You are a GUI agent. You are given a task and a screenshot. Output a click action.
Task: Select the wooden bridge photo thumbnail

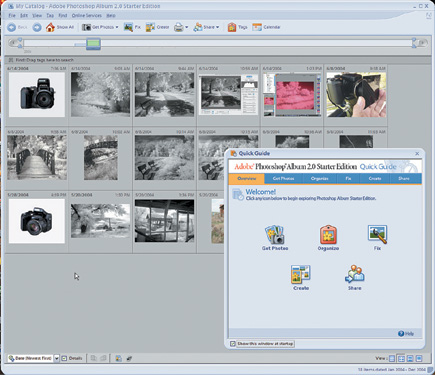coord(37,157)
